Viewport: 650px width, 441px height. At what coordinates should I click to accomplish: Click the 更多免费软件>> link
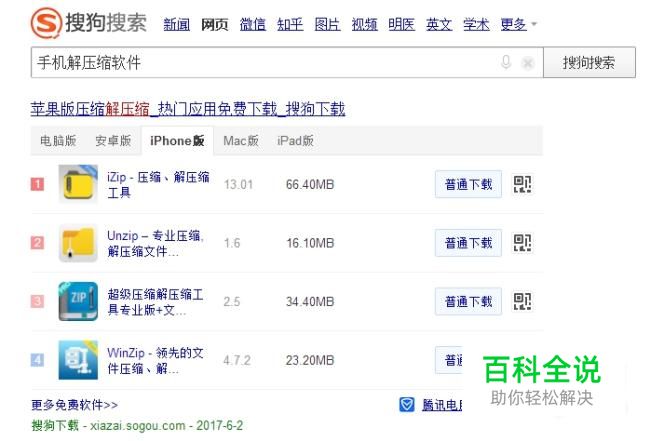pos(75,405)
